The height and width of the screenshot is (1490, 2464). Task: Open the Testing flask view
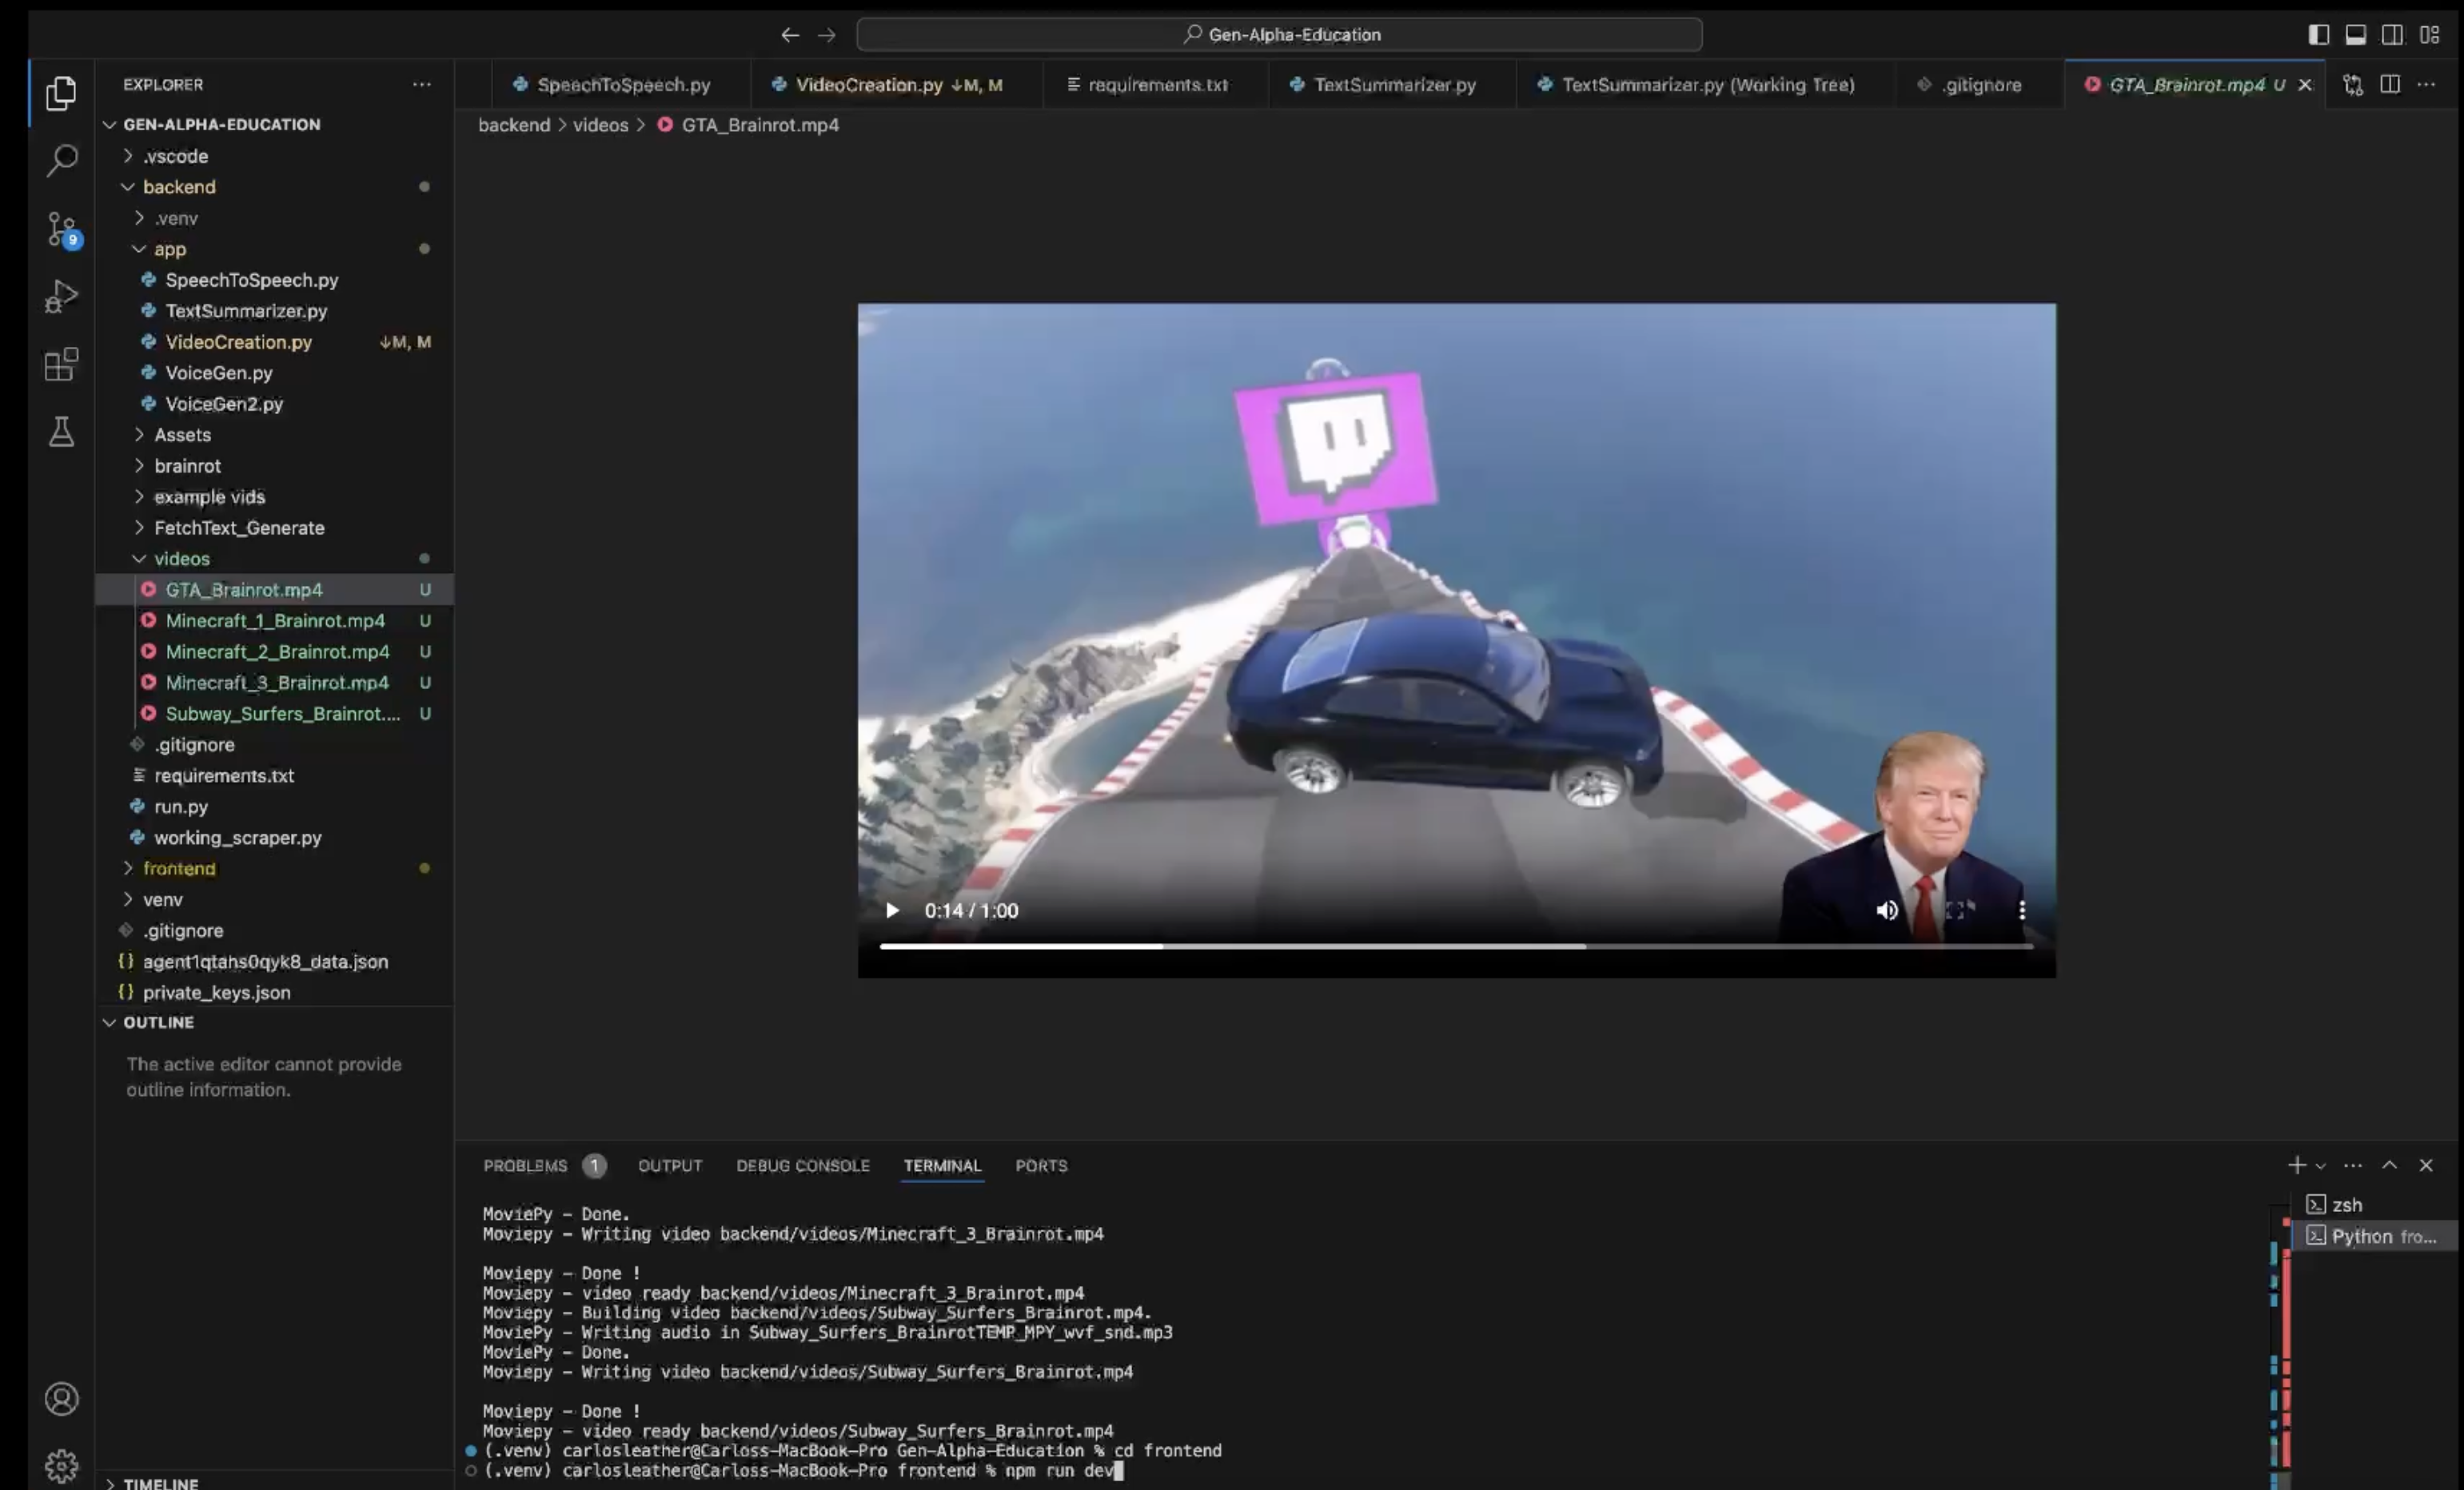61,432
